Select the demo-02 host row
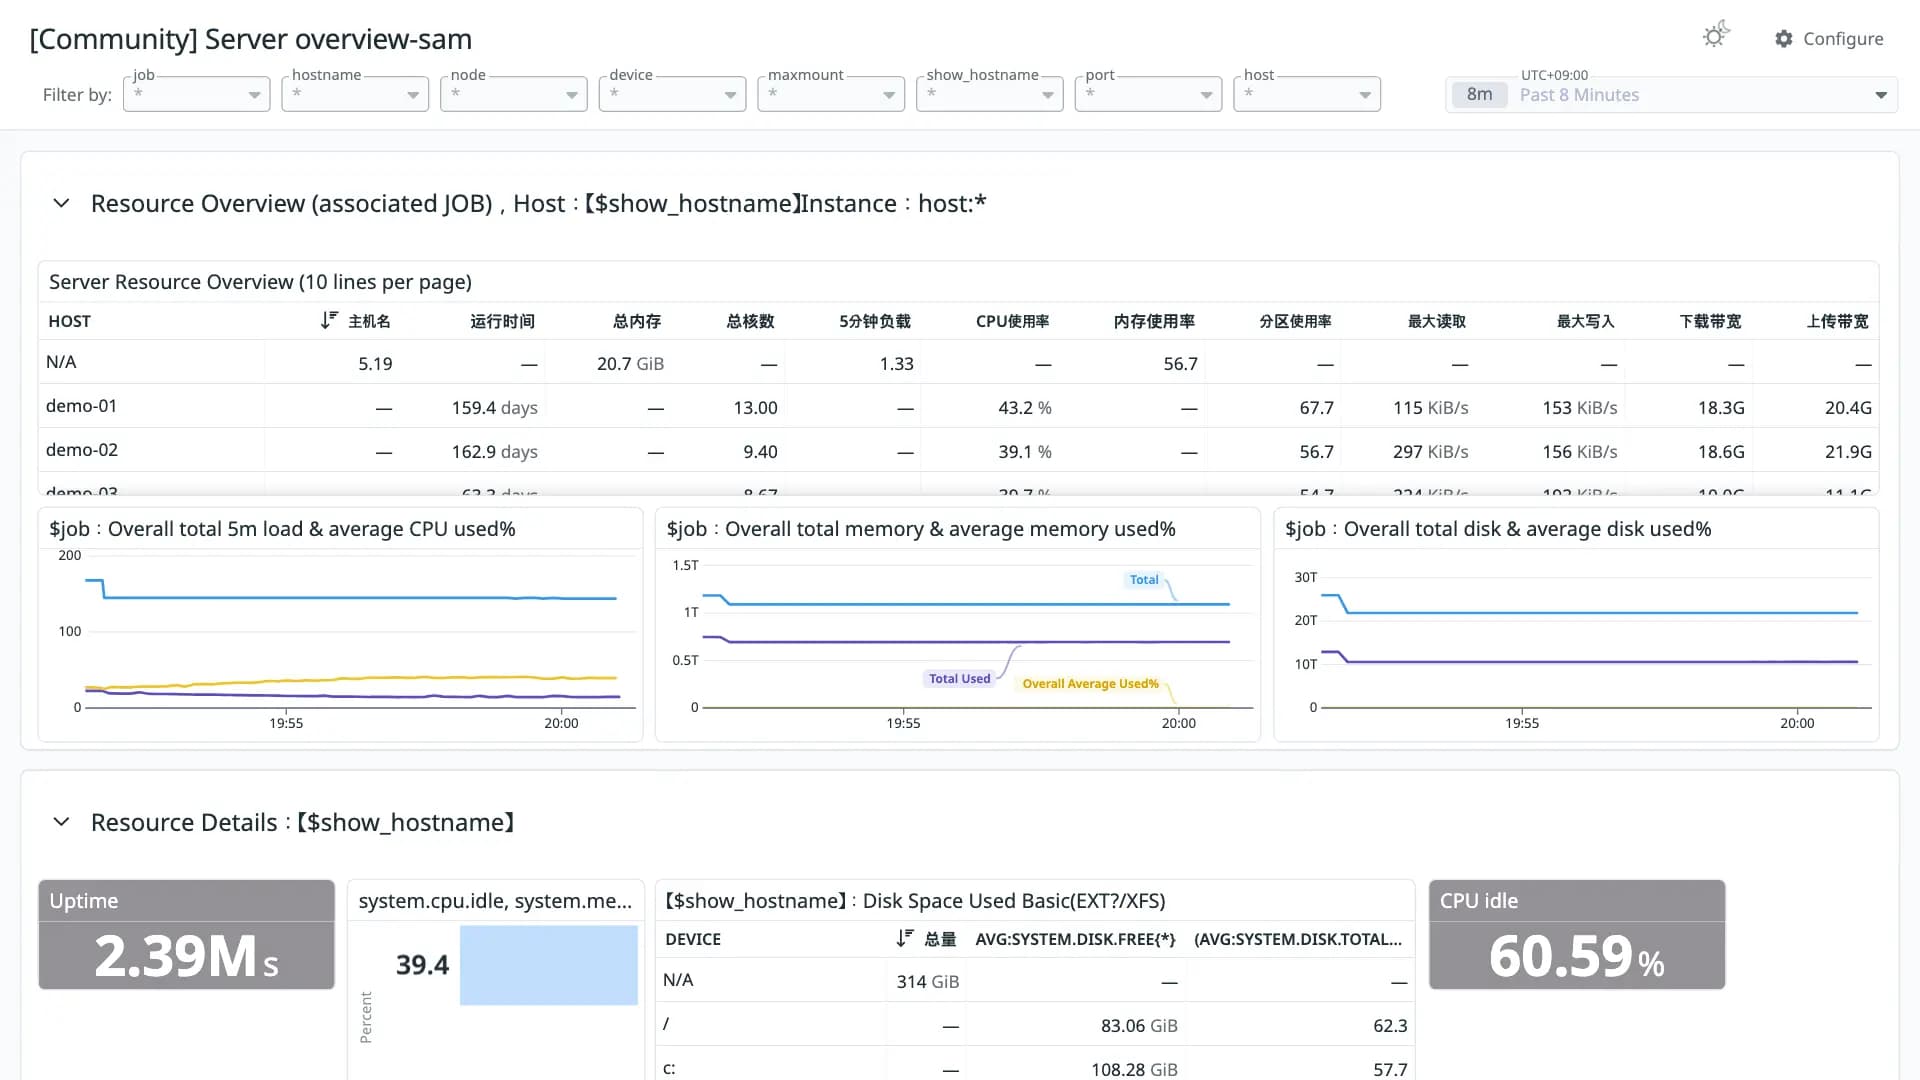Screen dimensions: 1920x1080 click(x=958, y=450)
